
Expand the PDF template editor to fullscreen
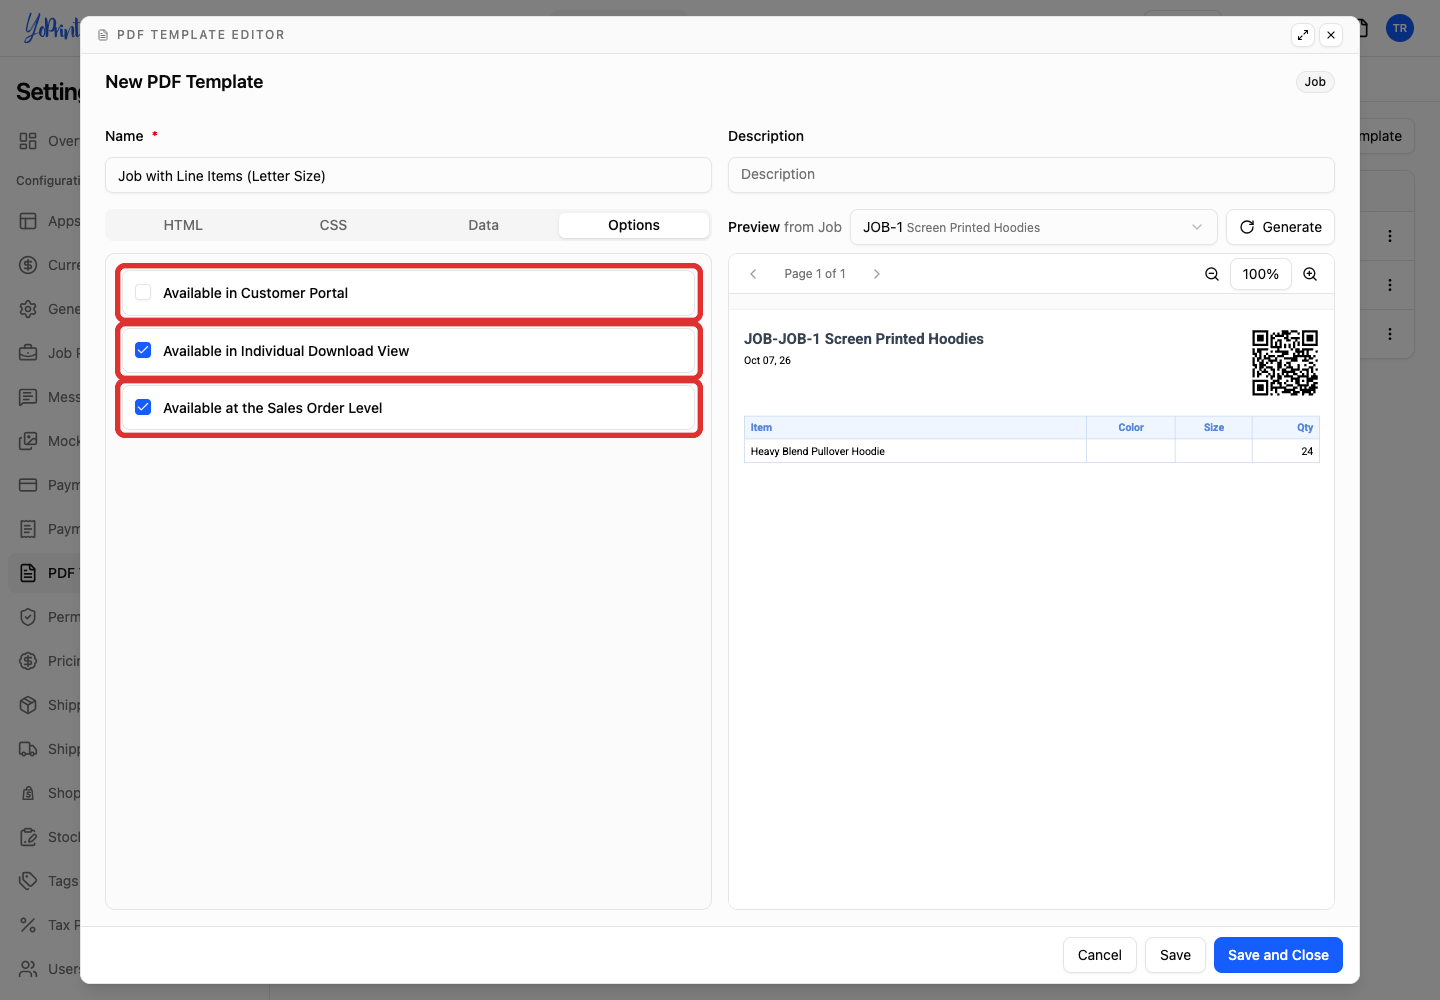(x=1303, y=35)
